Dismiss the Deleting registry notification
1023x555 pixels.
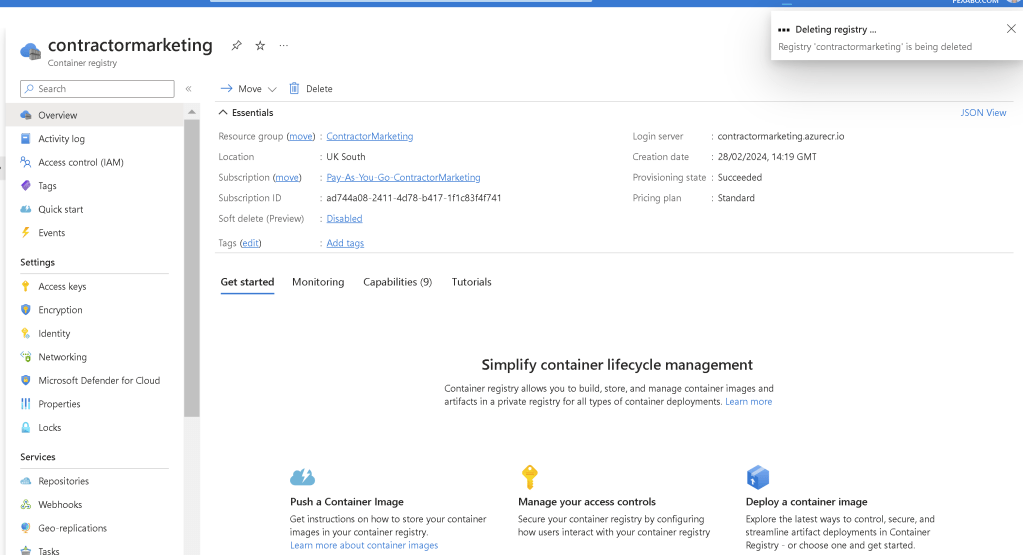[1011, 29]
